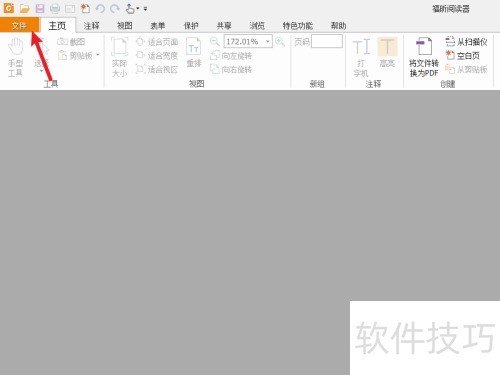Click the open folder icon in the quick access toolbar
Screen dimensions: 500x375
[x=25, y=9]
